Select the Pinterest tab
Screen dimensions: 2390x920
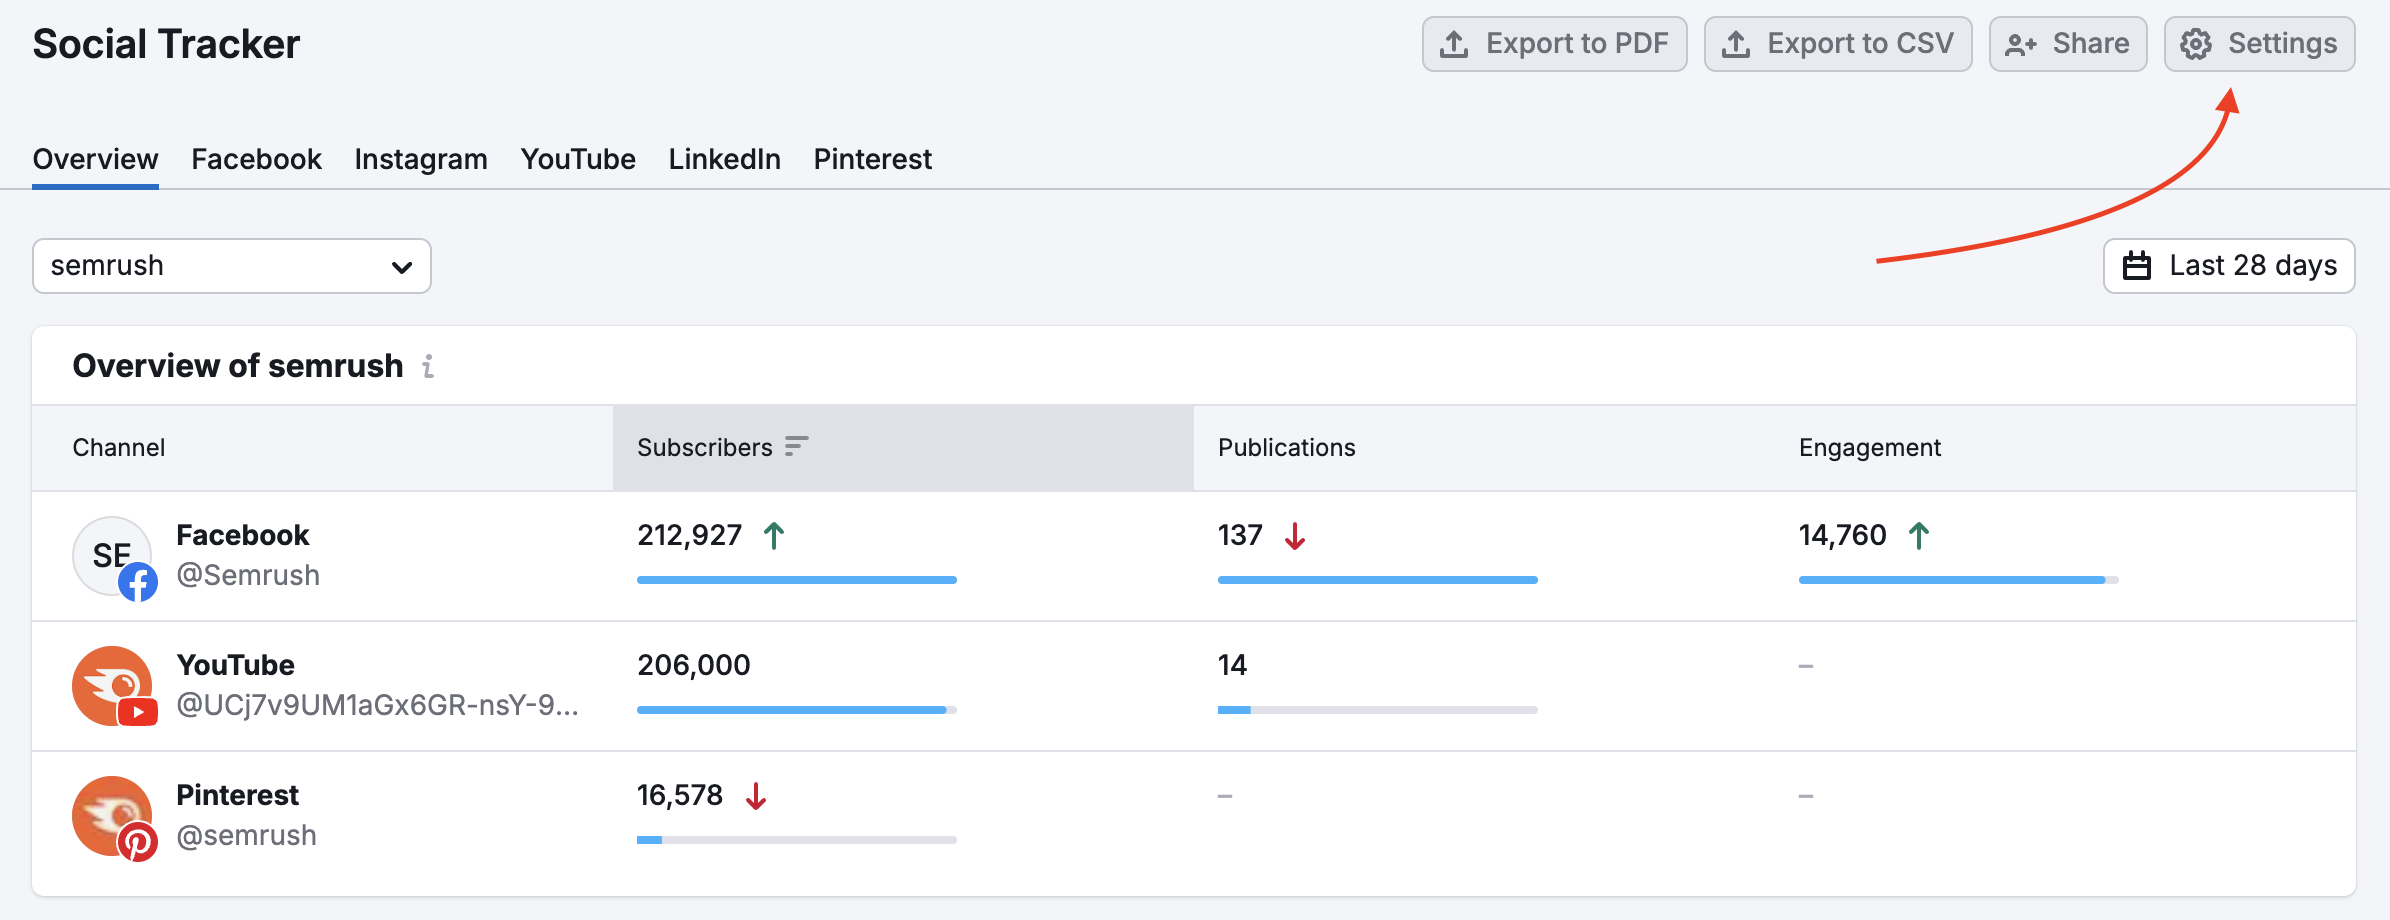872,159
